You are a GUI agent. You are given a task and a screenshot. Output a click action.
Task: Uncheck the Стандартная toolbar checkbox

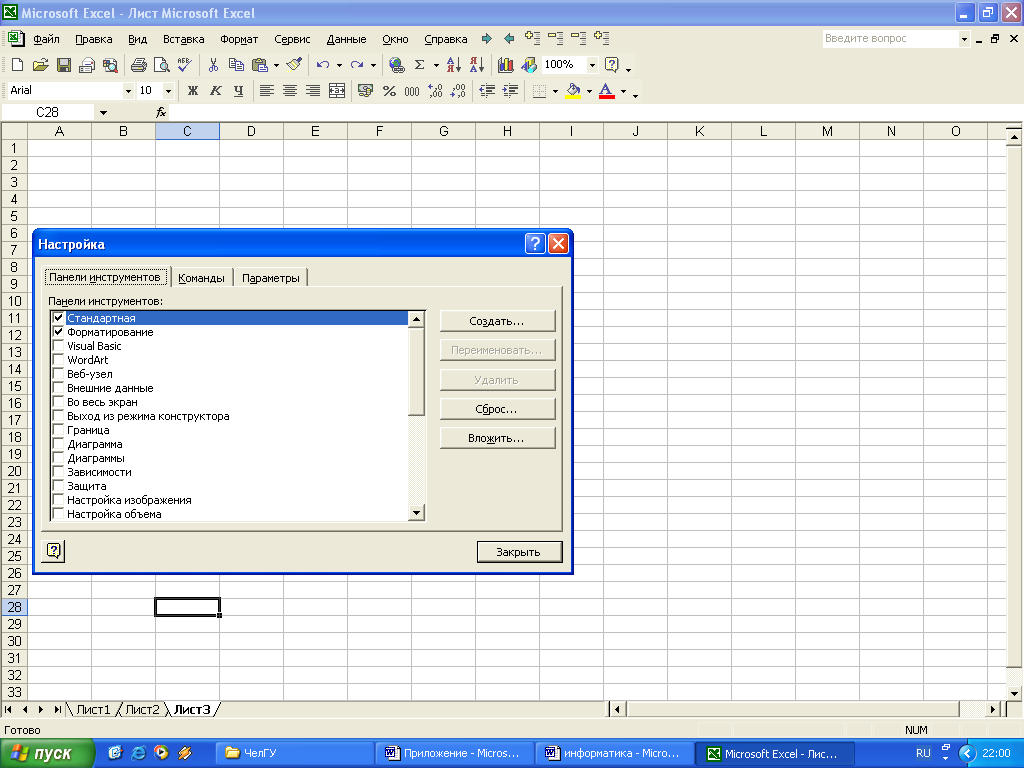[x=58, y=318]
